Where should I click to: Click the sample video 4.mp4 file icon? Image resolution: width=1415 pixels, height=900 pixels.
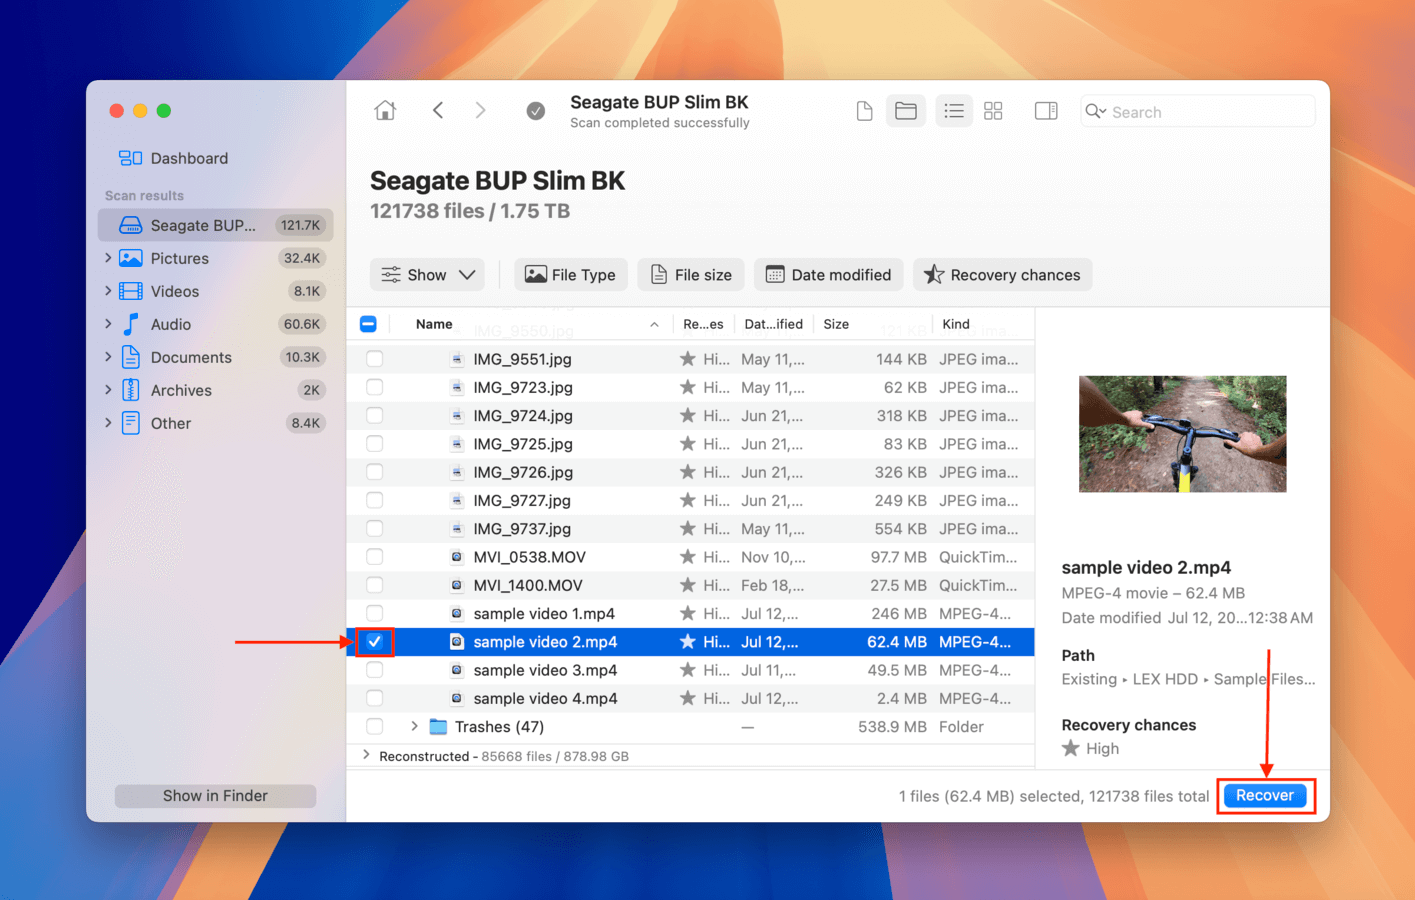(457, 698)
